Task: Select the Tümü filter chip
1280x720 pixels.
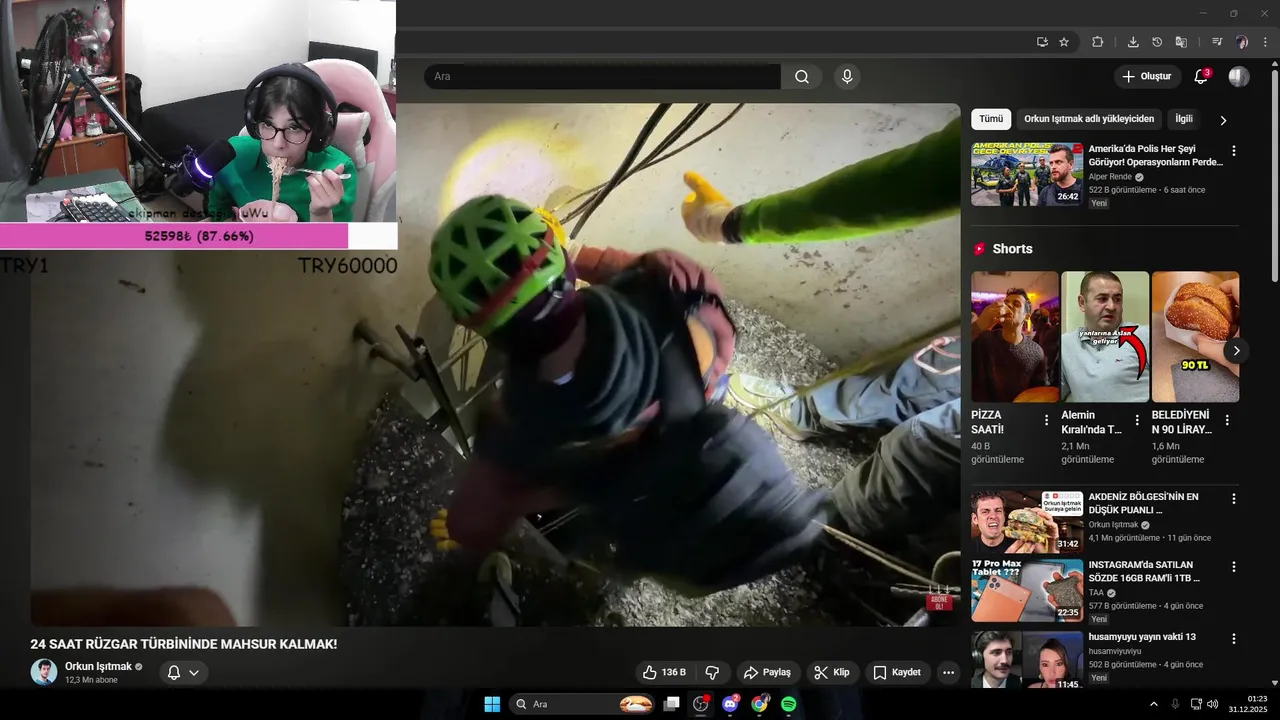Action: pyautogui.click(x=991, y=119)
